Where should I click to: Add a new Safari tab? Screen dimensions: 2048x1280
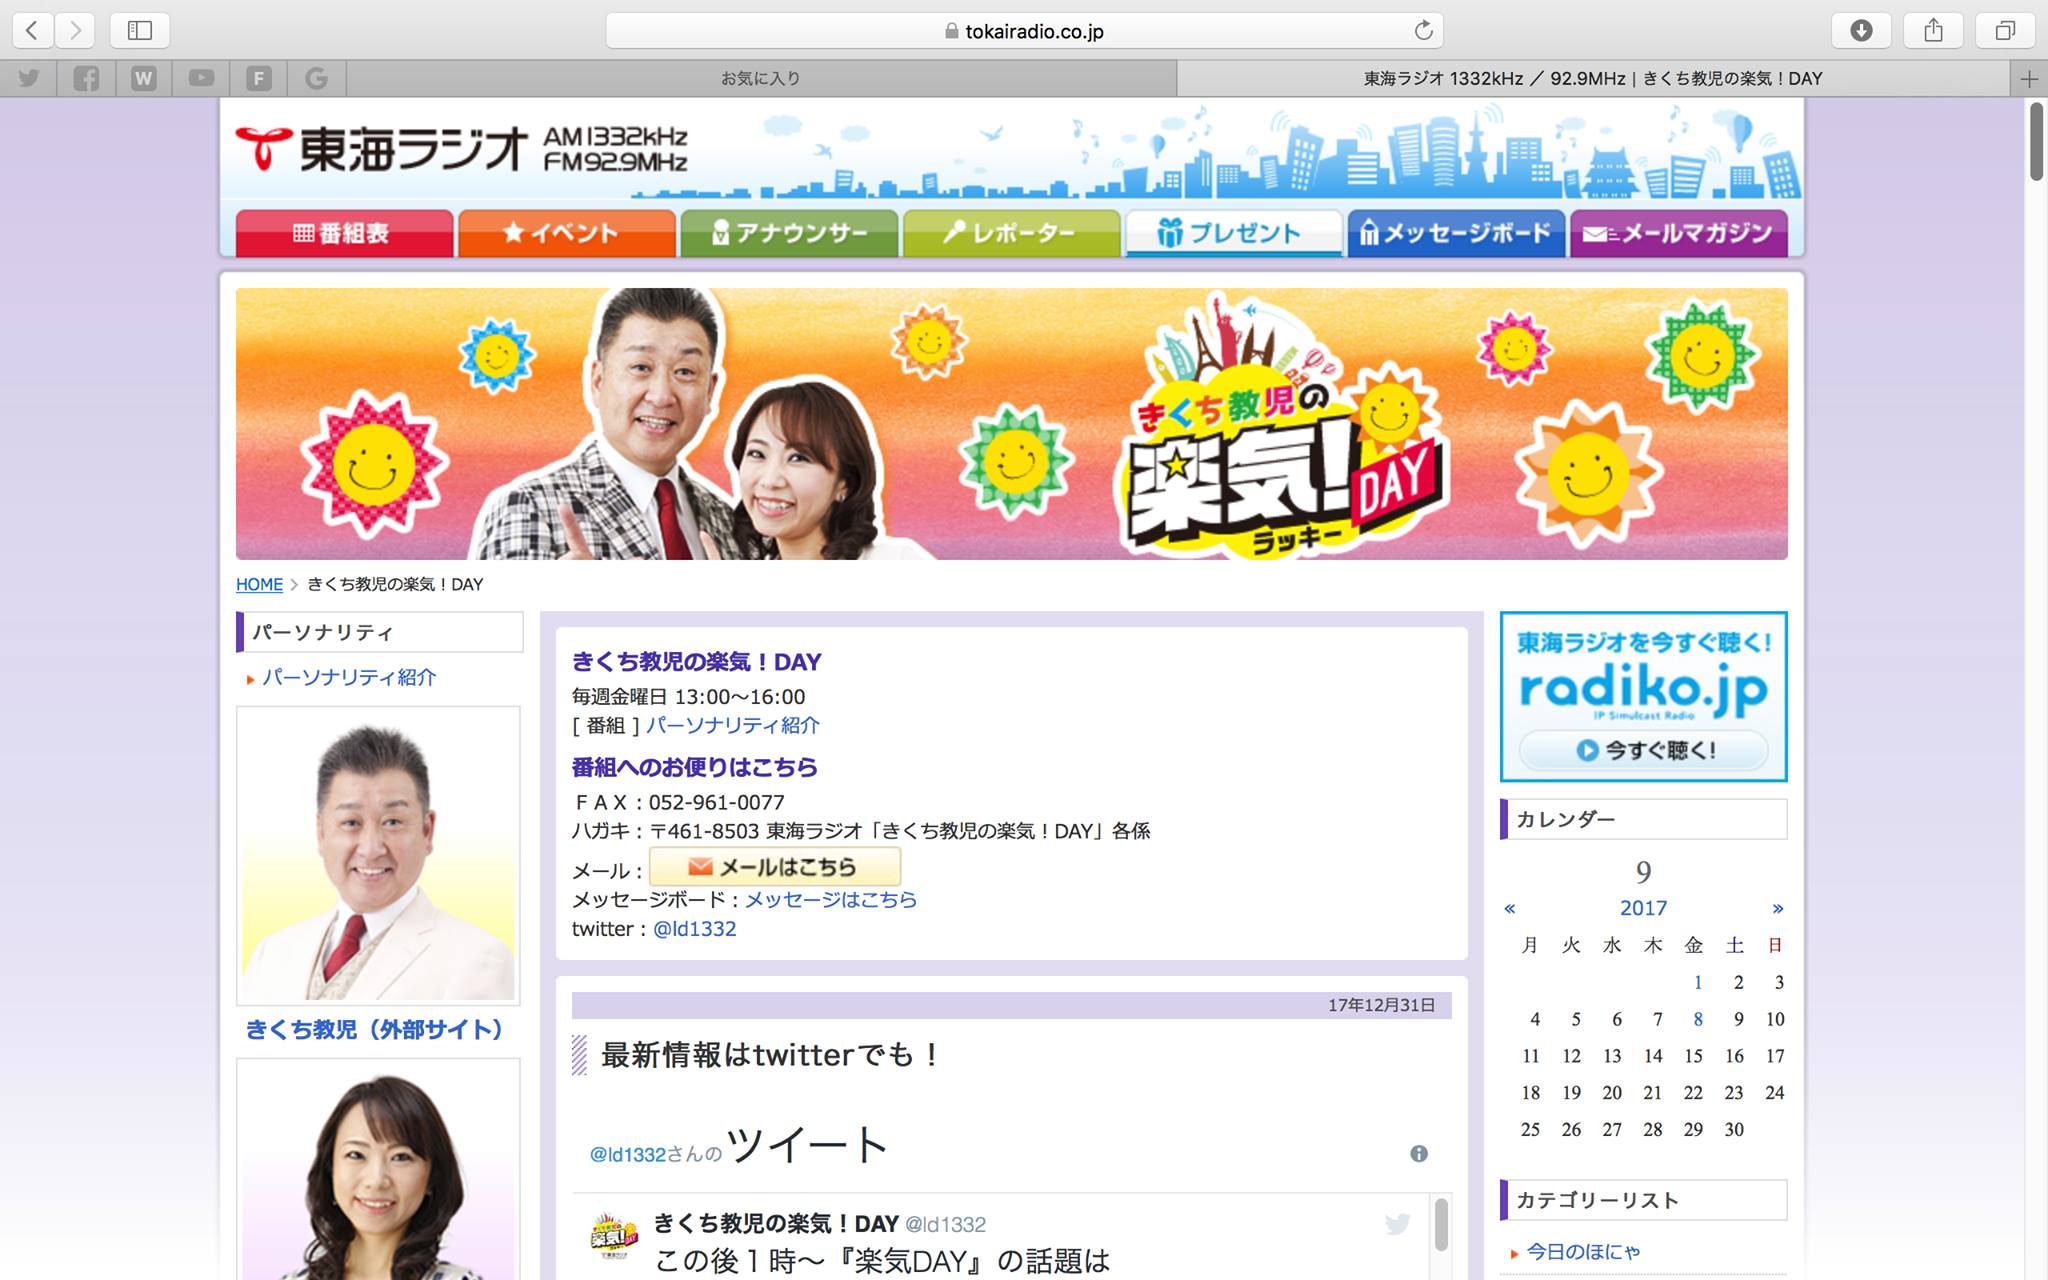[x=2029, y=78]
